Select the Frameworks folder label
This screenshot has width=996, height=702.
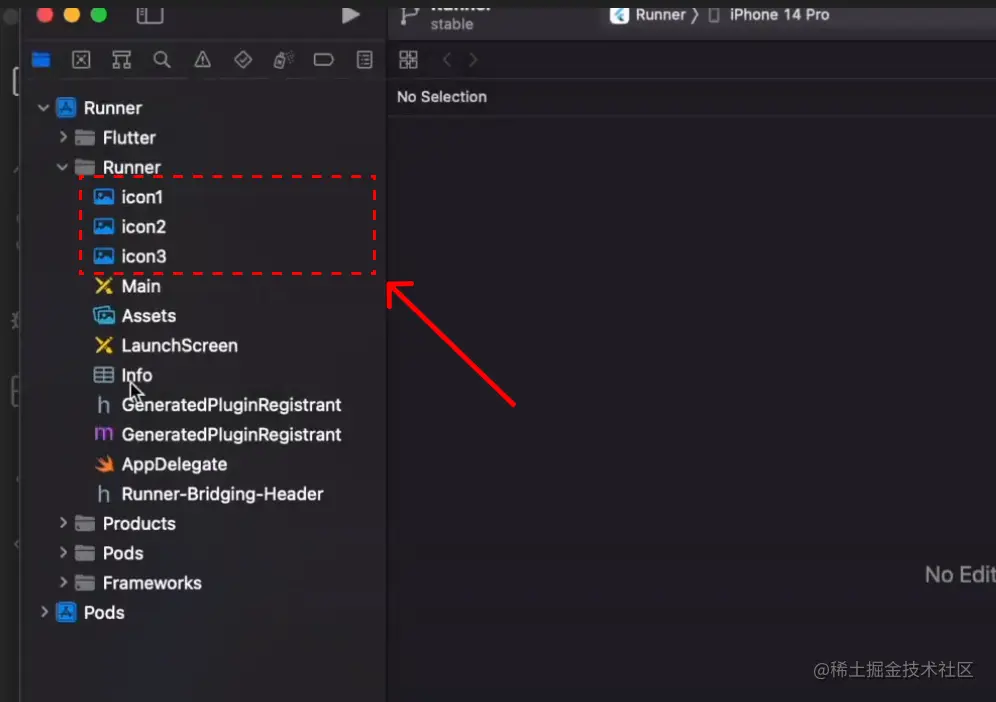click(152, 583)
